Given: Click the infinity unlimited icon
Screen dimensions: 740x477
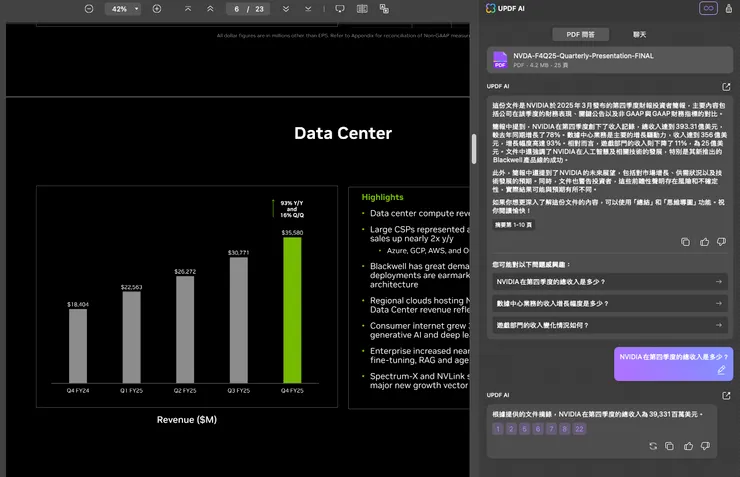Looking at the screenshot, I should 708,8.
